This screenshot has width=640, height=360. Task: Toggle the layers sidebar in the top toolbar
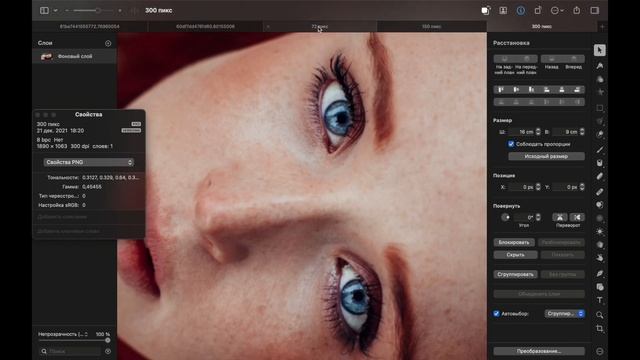click(44, 11)
